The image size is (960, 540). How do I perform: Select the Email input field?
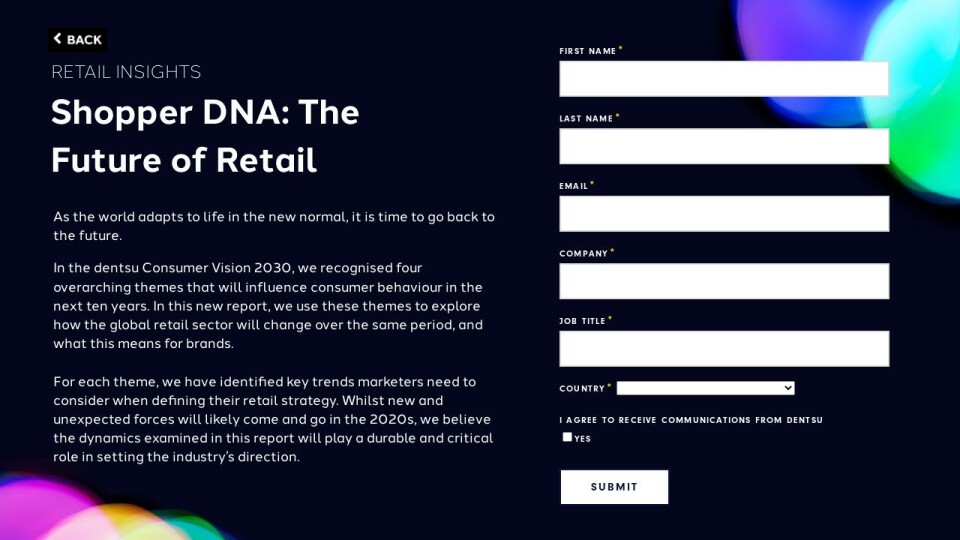(x=723, y=213)
